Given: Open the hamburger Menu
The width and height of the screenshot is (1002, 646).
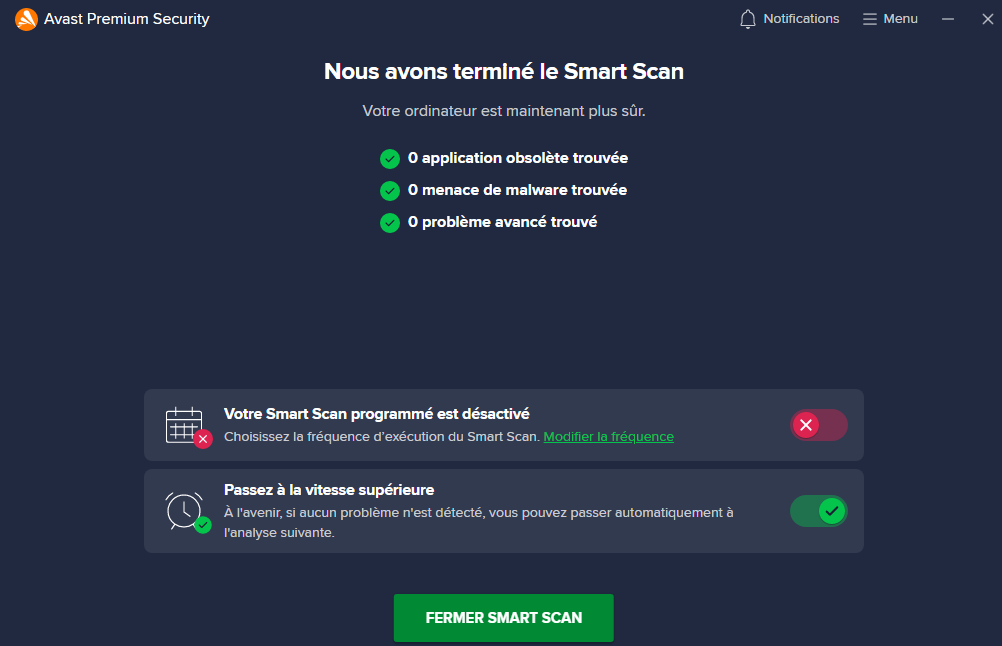Looking at the screenshot, I should [x=890, y=19].
